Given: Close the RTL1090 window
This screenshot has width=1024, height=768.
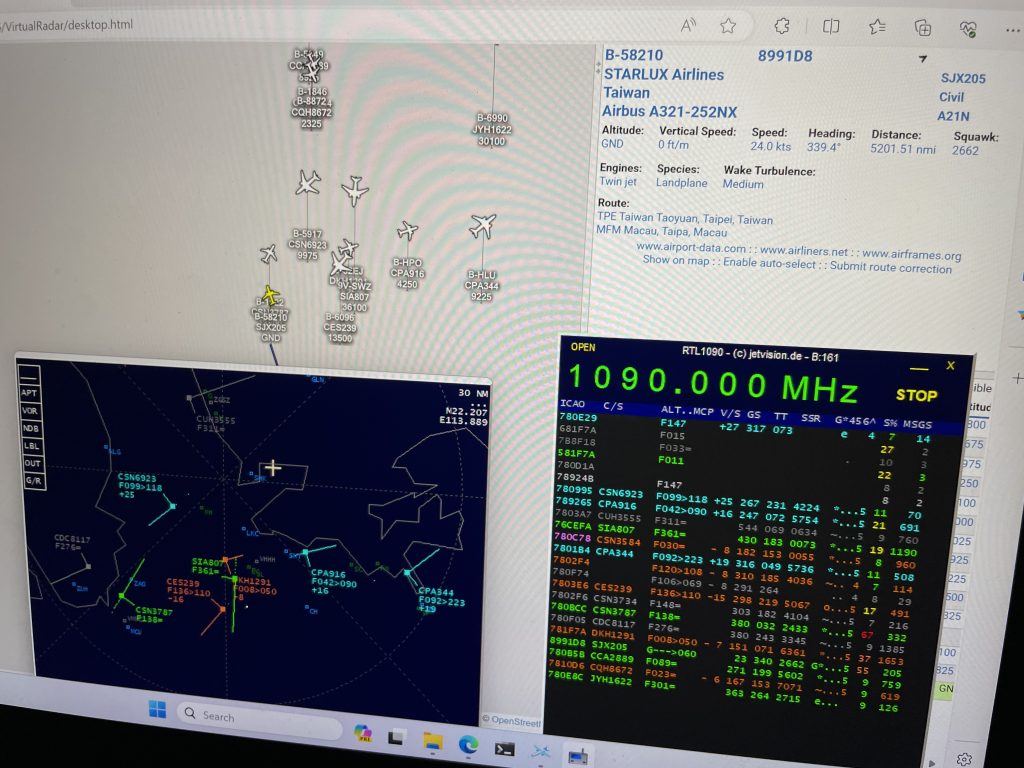Looking at the screenshot, I should tap(950, 366).
